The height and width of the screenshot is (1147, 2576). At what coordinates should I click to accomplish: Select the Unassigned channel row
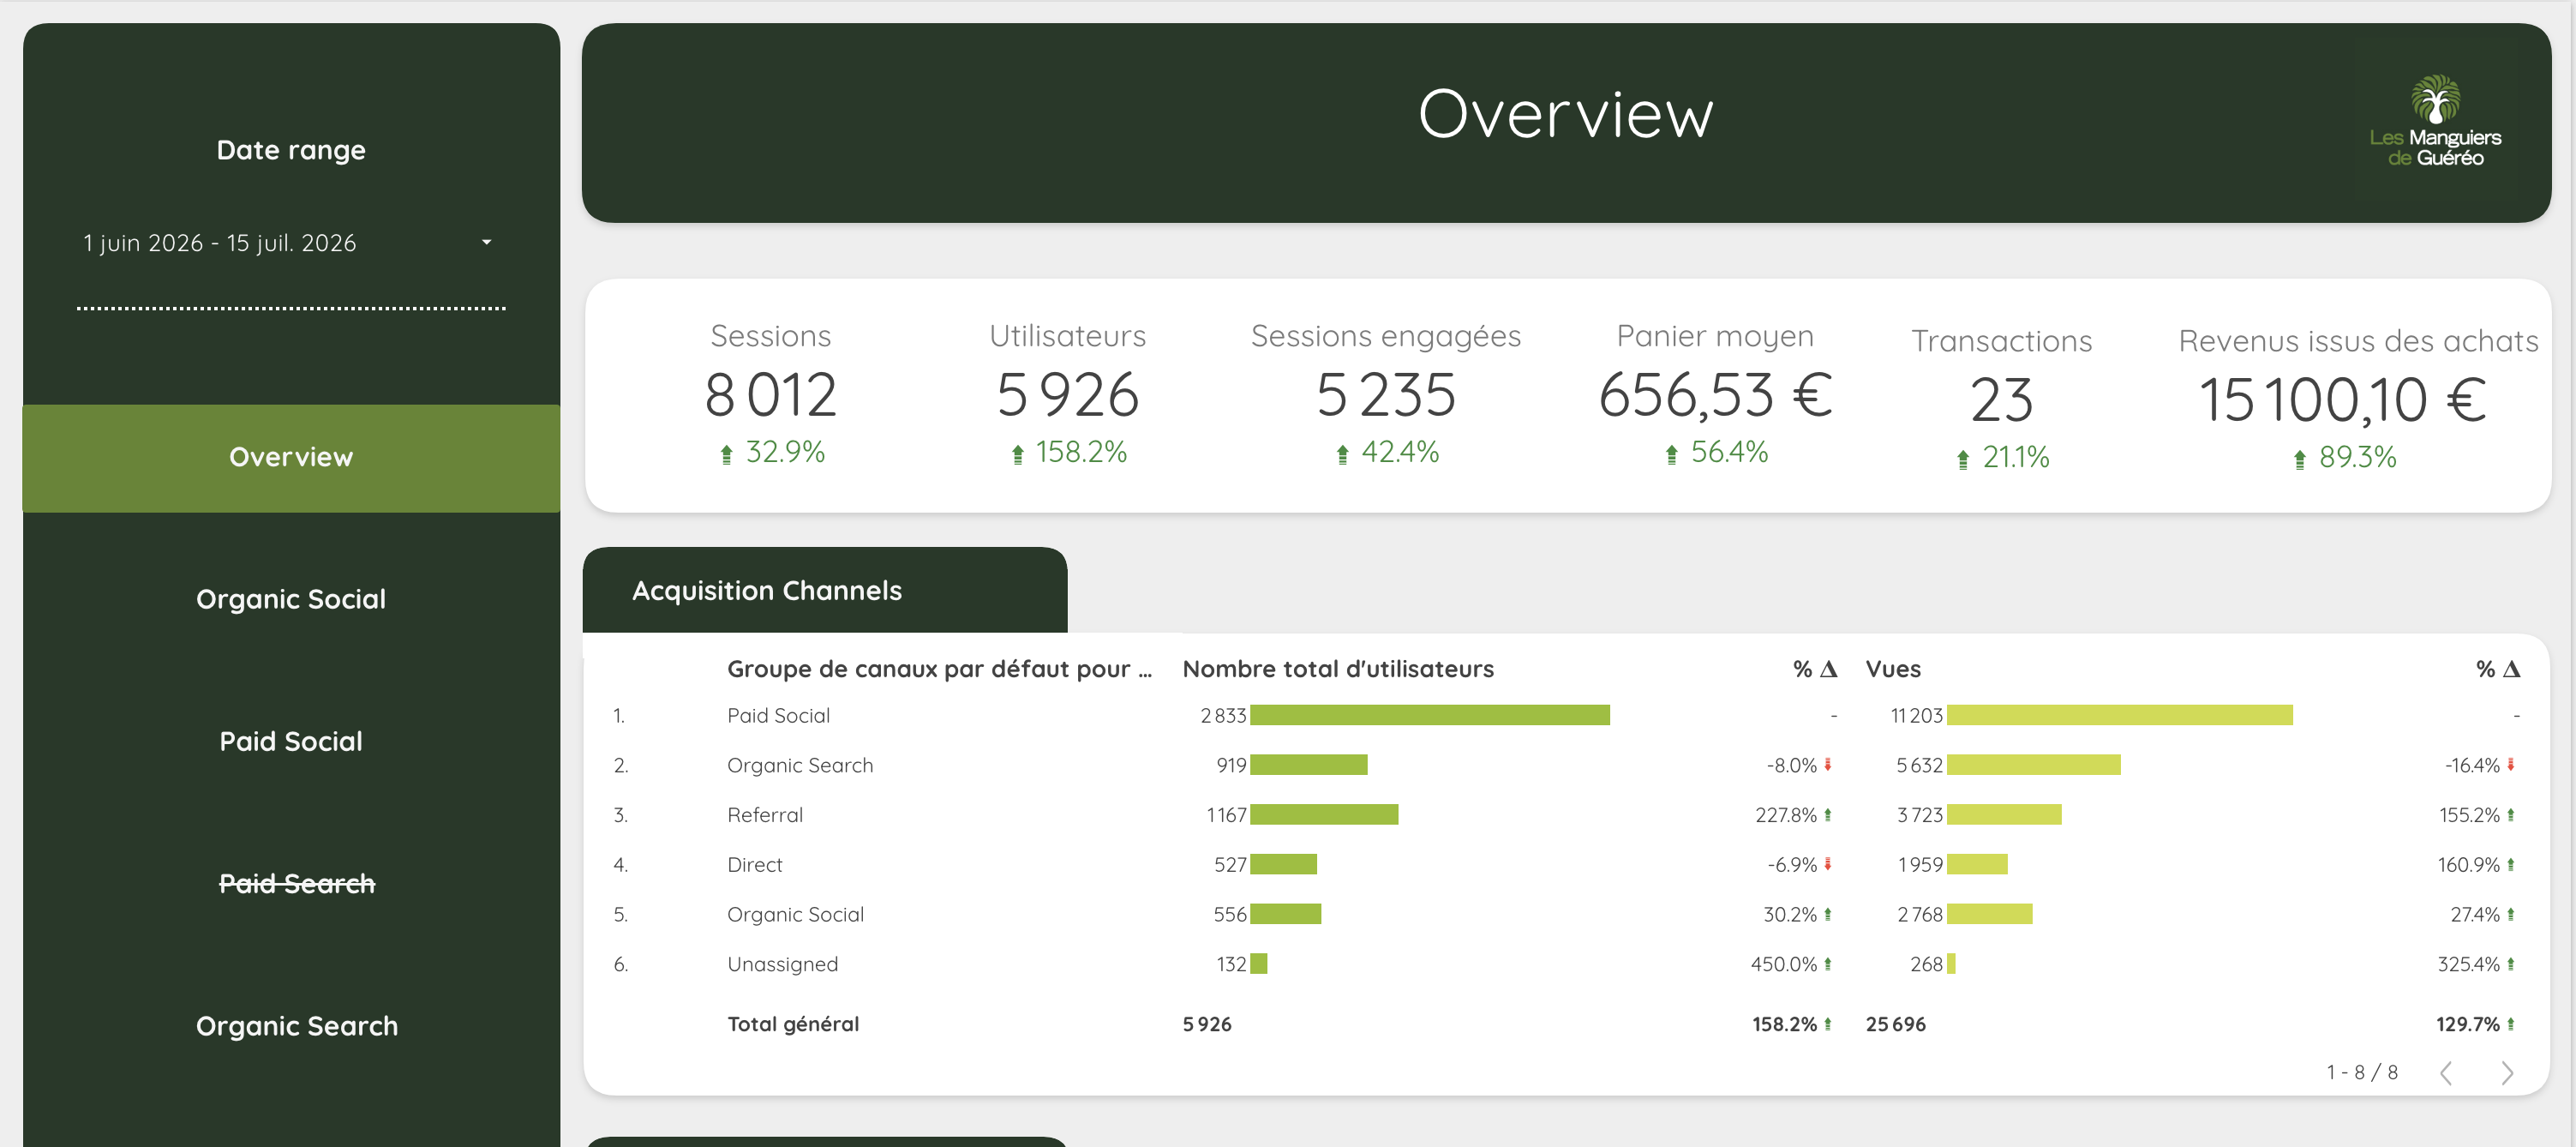(1565, 964)
